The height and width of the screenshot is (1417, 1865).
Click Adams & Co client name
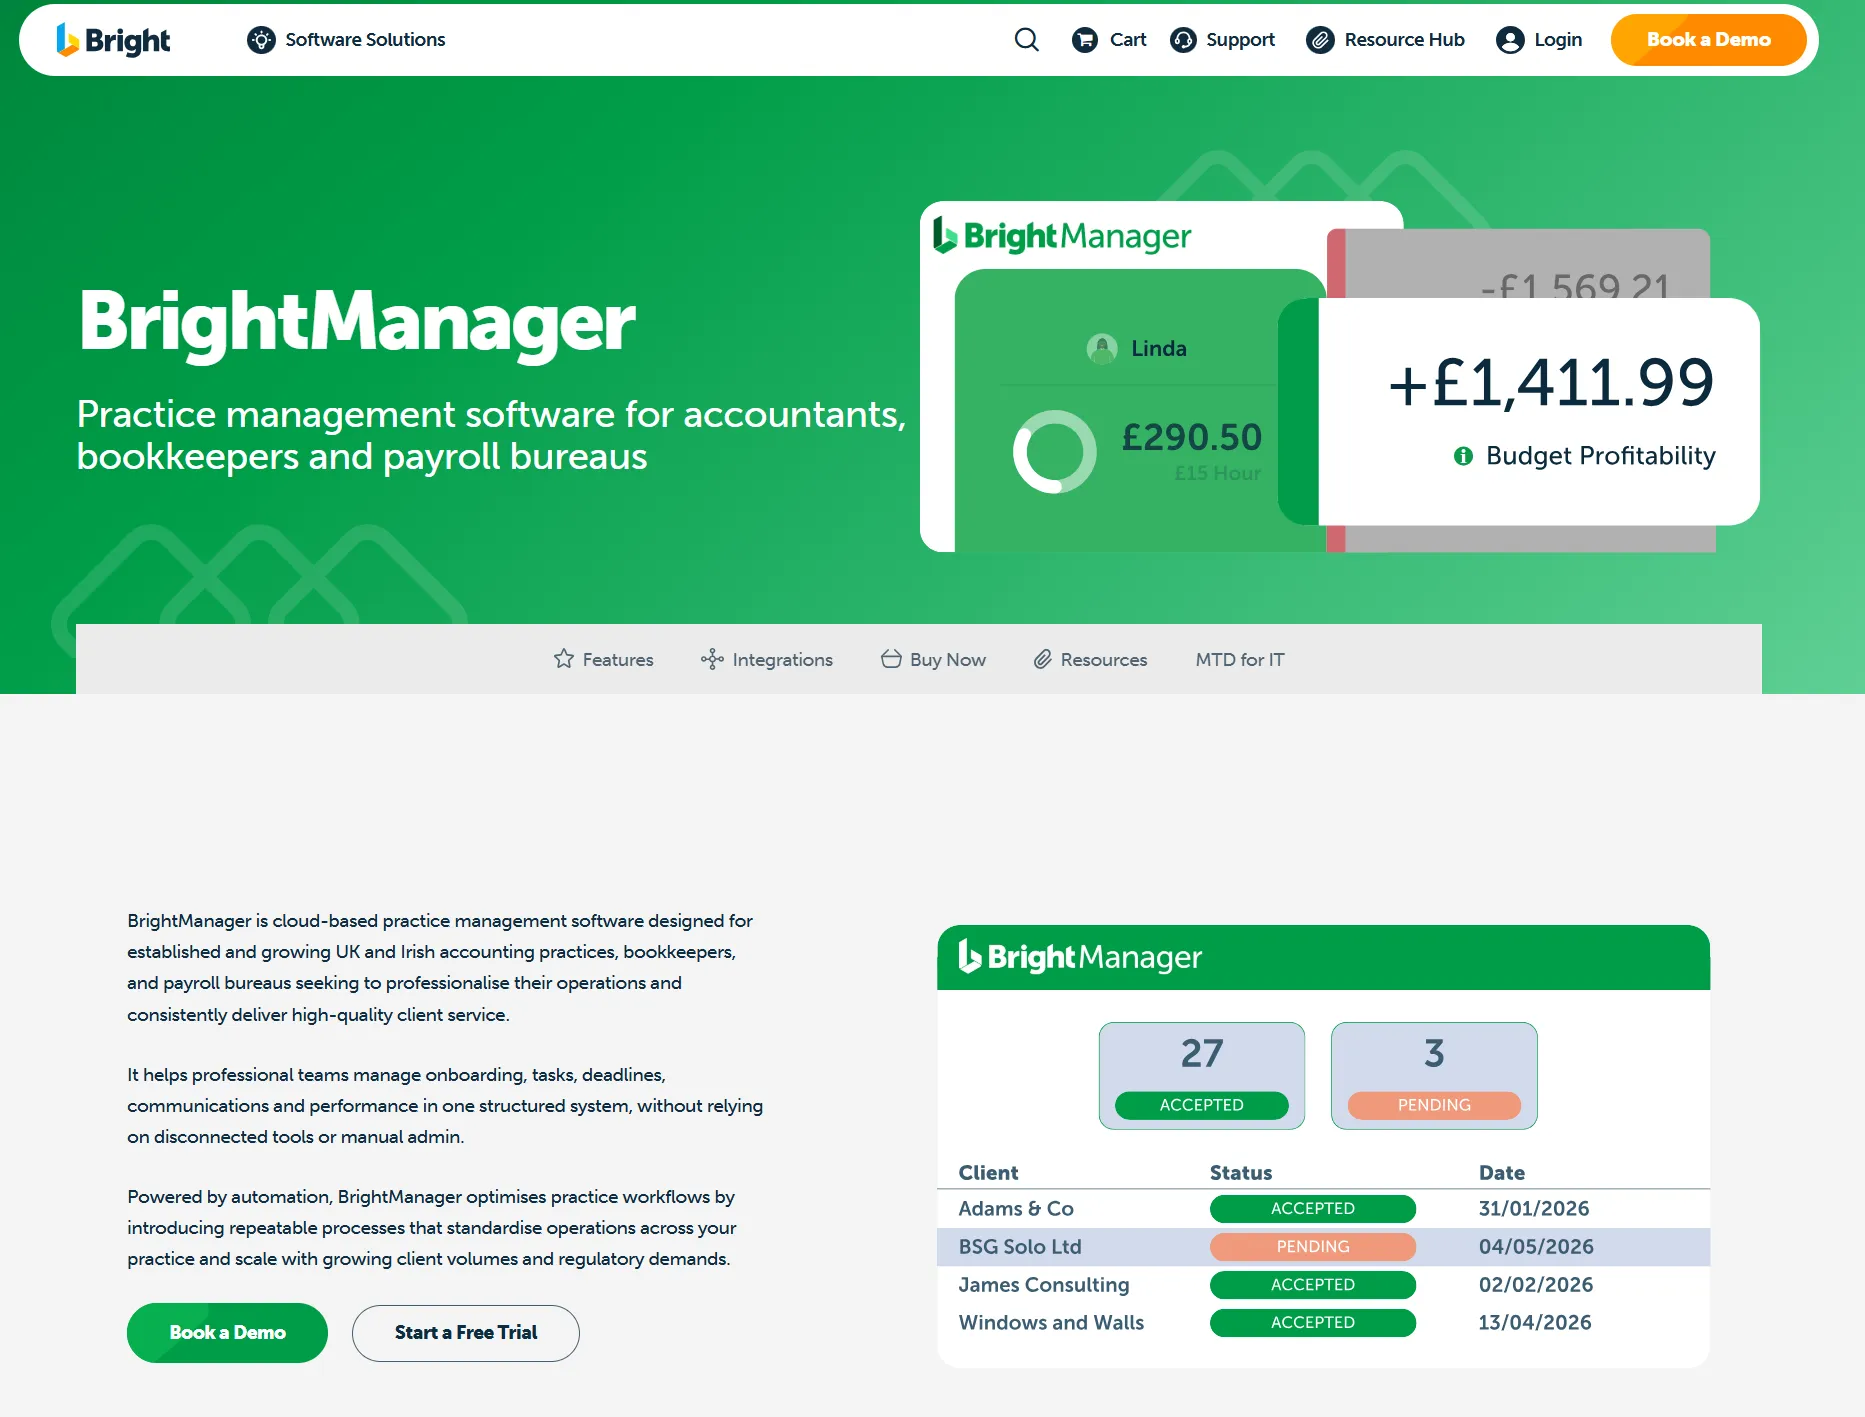1016,1208
